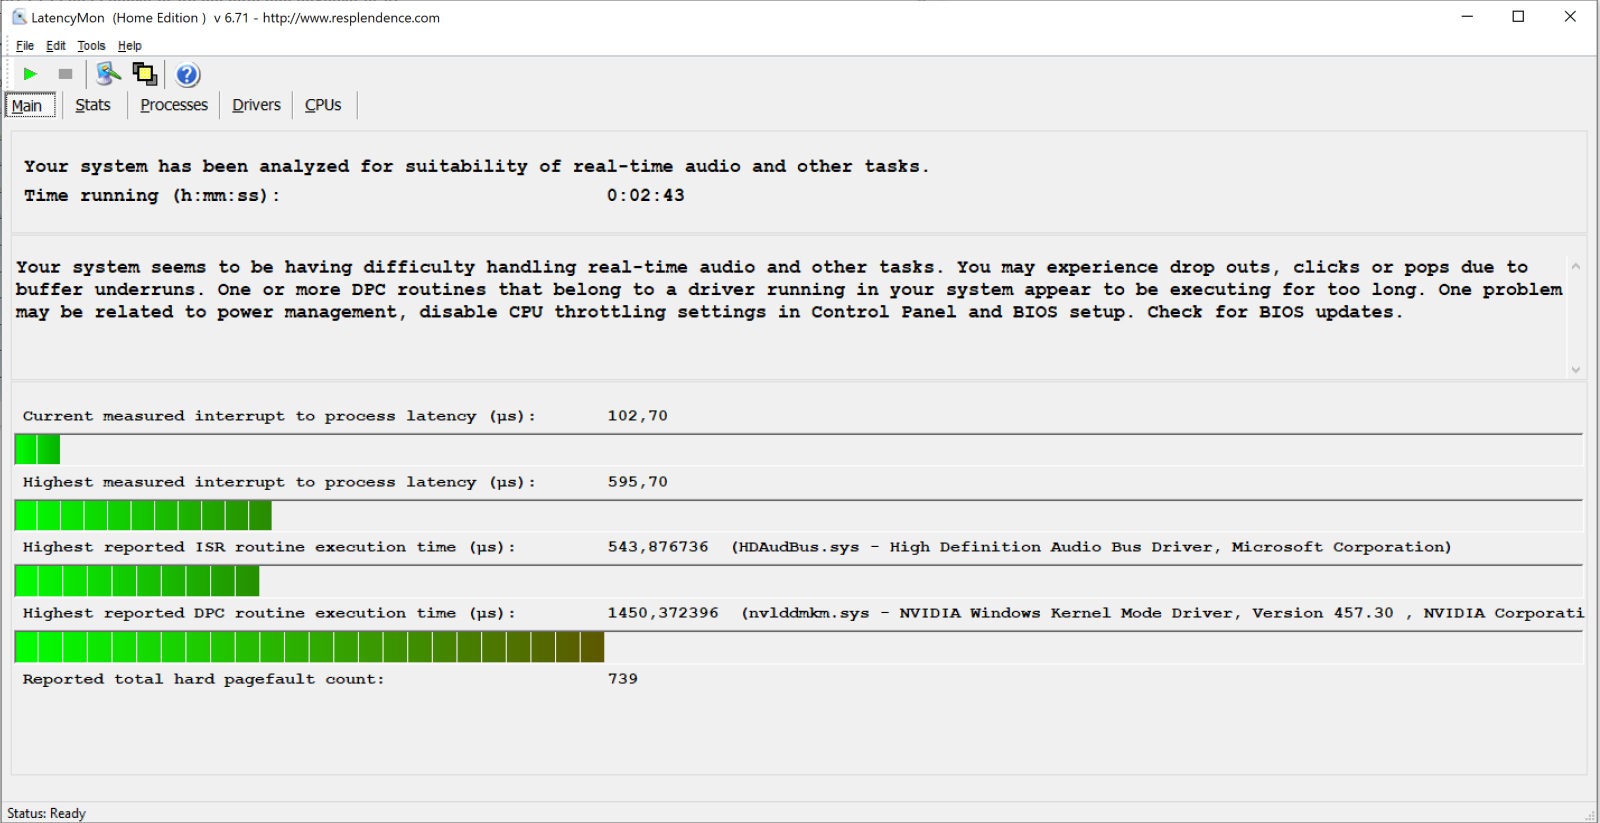Click the 'Status: Ready' status bar text
The image size is (1600, 823).
[x=46, y=813]
